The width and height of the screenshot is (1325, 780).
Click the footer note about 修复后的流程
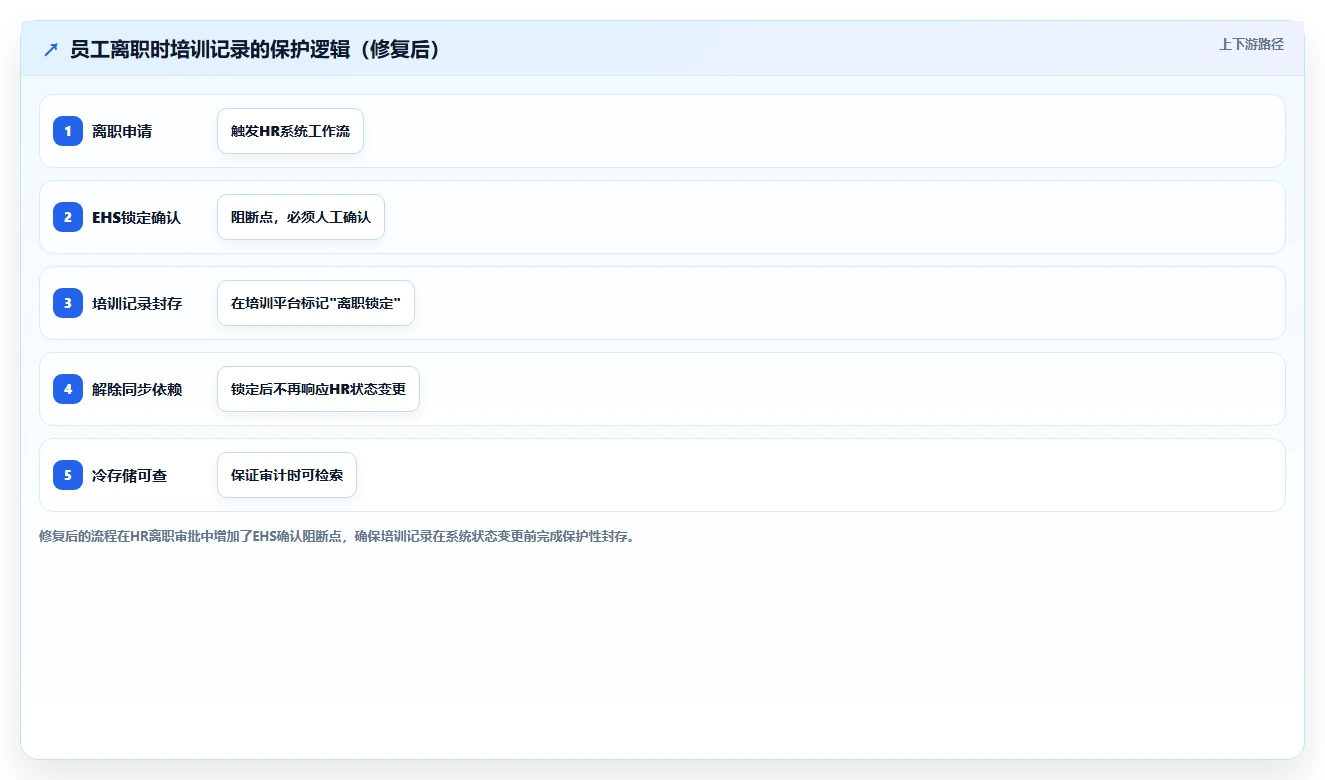click(337, 536)
